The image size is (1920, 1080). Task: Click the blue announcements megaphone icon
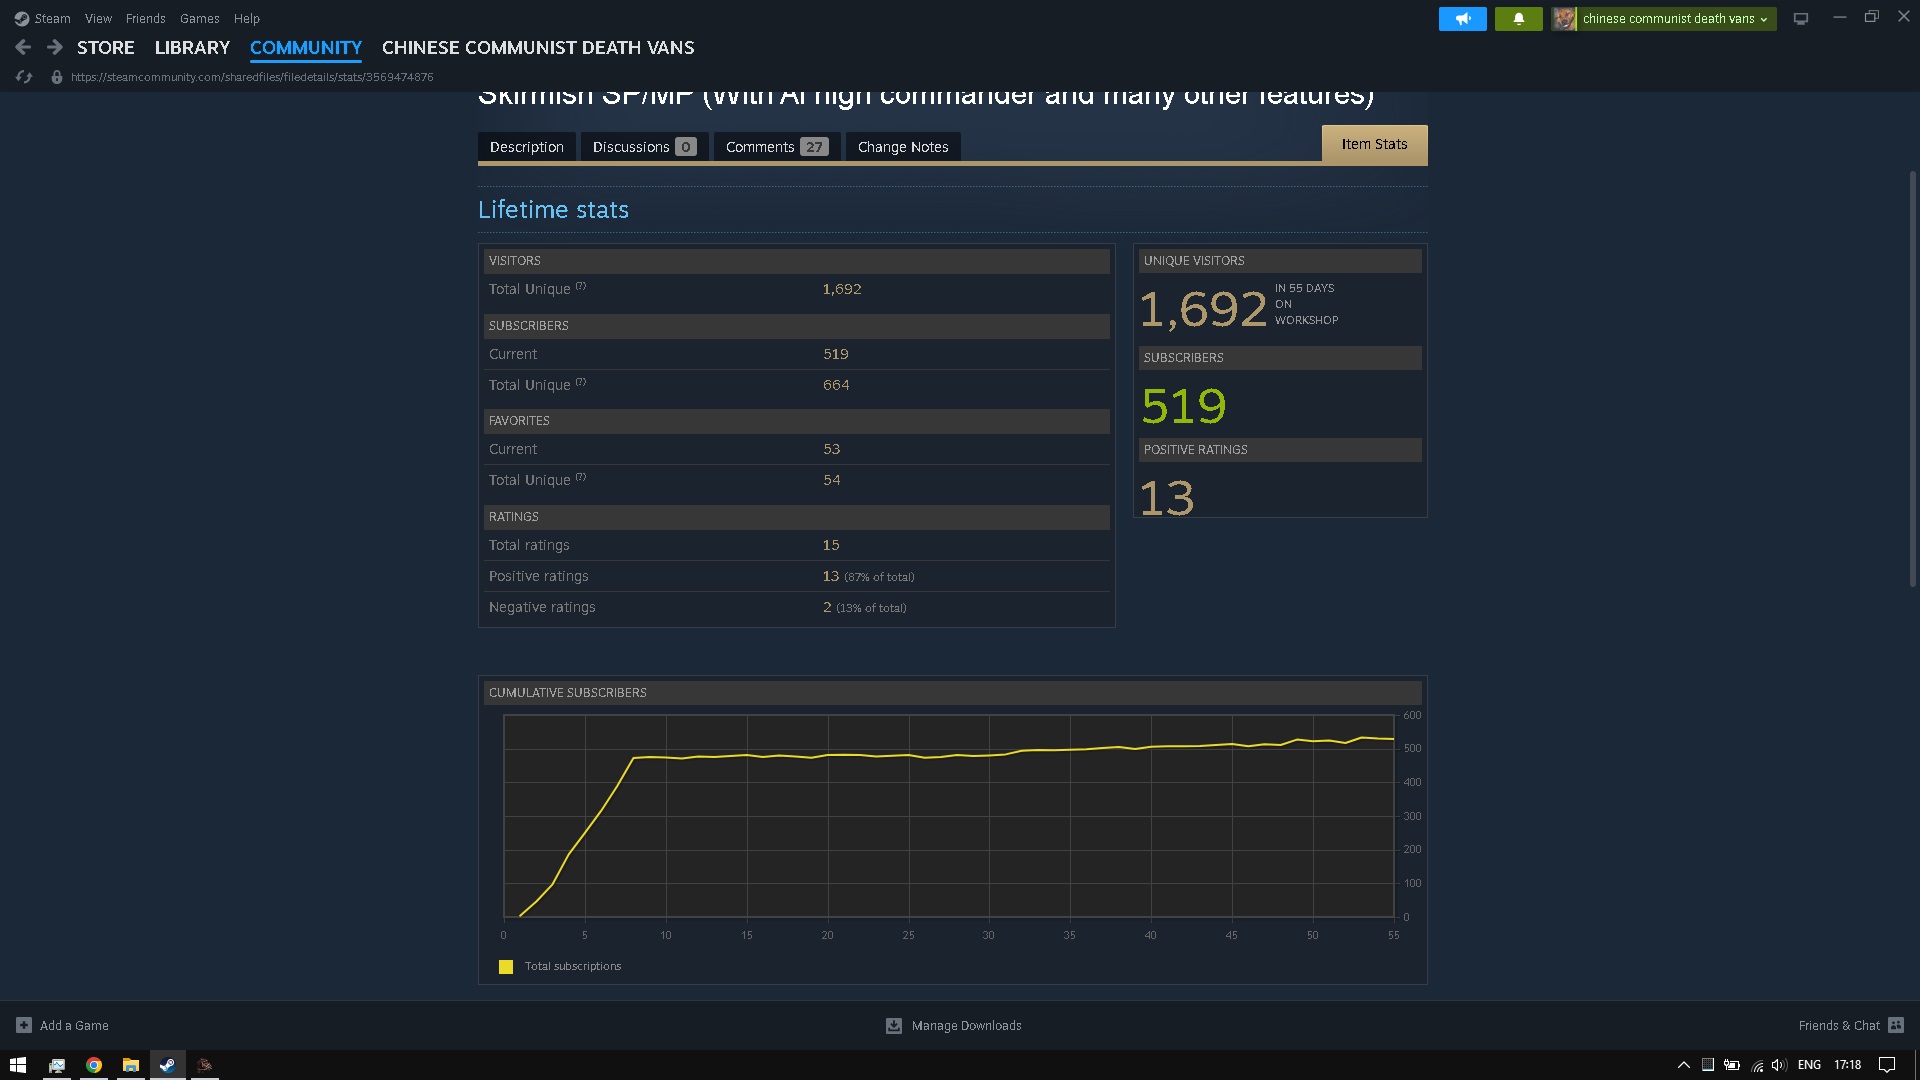[1462, 19]
